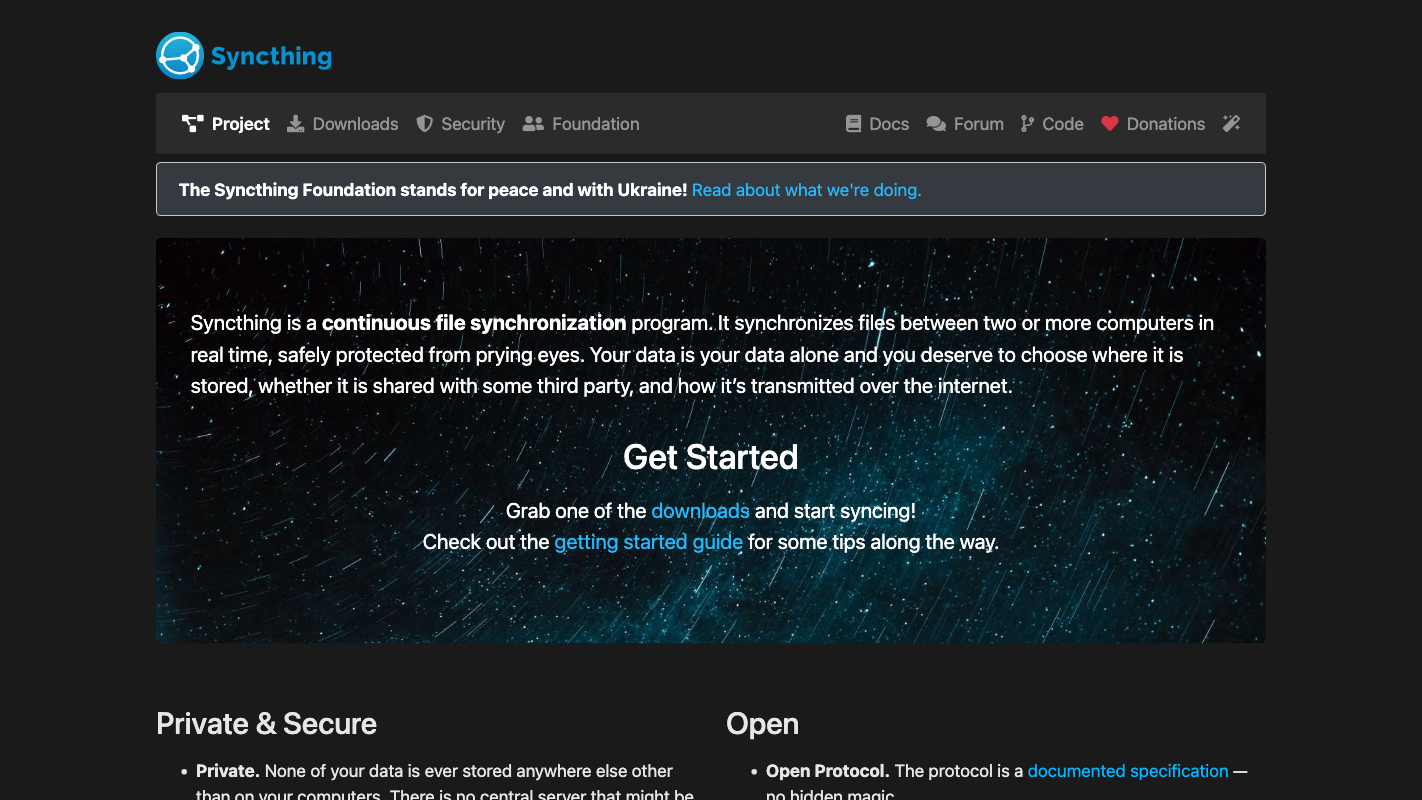The image size is (1422, 800).
Task: Open the 'documented specification' link
Action: coord(1127,771)
